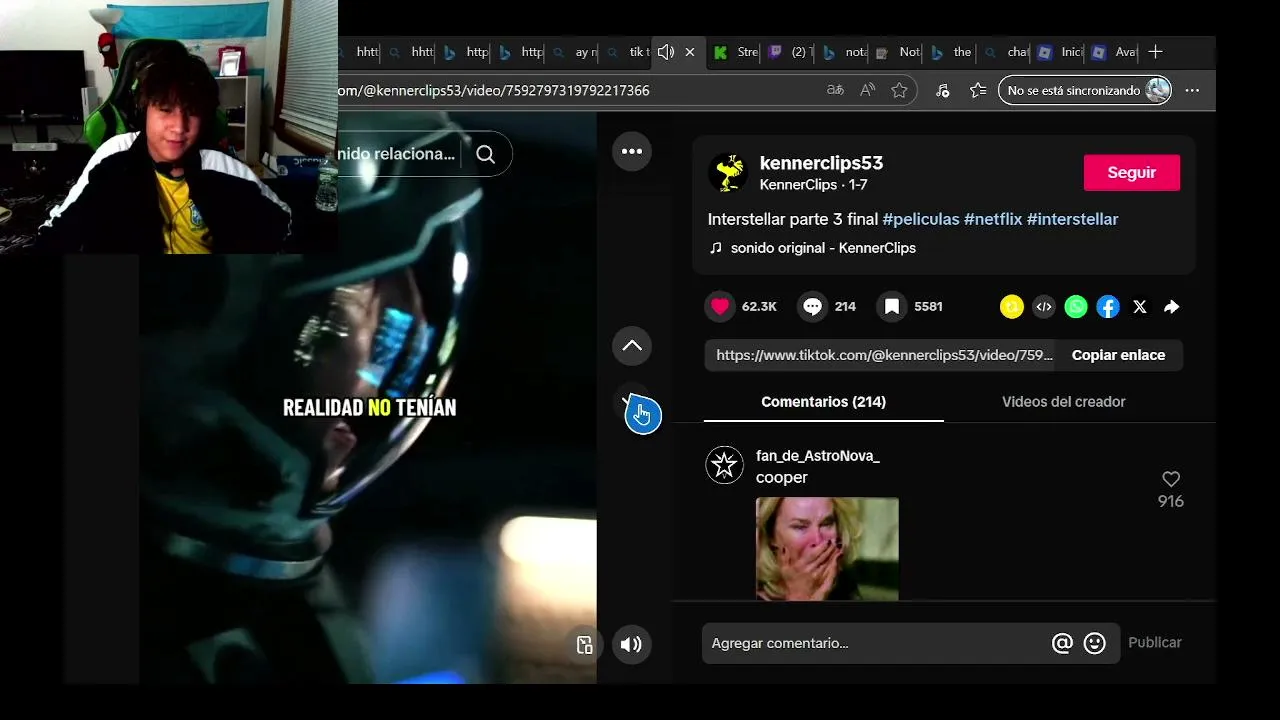1280x720 pixels.
Task: Open the music note browser toolbar icon
Action: [943, 90]
